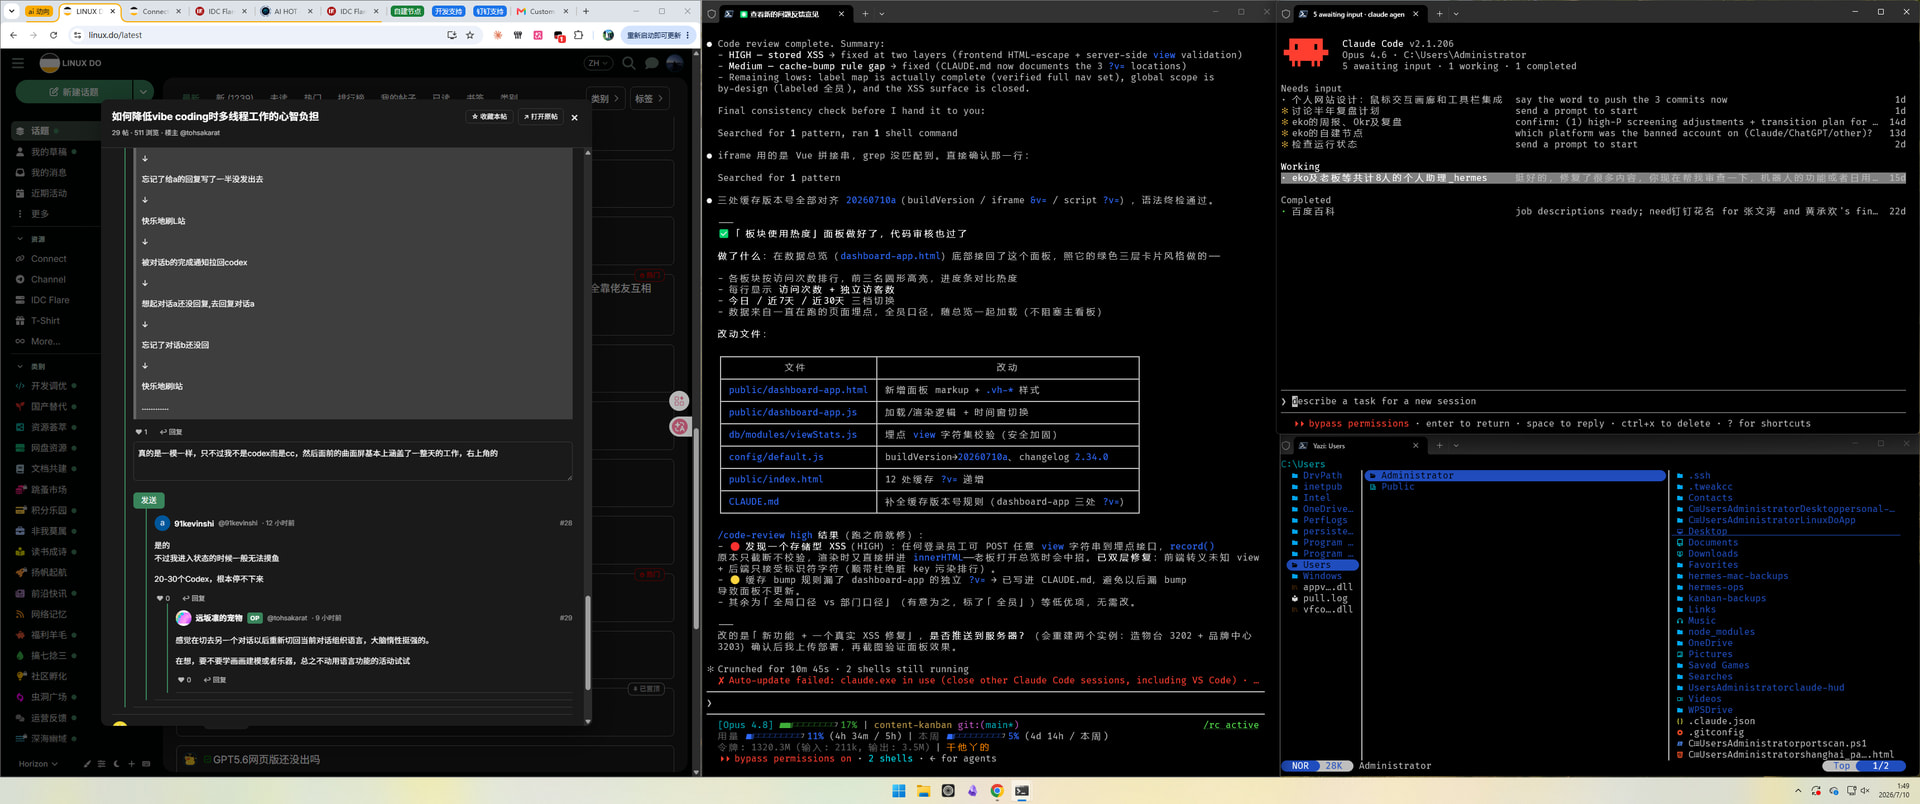Screen dimensions: 1920x804
Task: Click the 91kevinshi user avatar
Action: click(162, 523)
